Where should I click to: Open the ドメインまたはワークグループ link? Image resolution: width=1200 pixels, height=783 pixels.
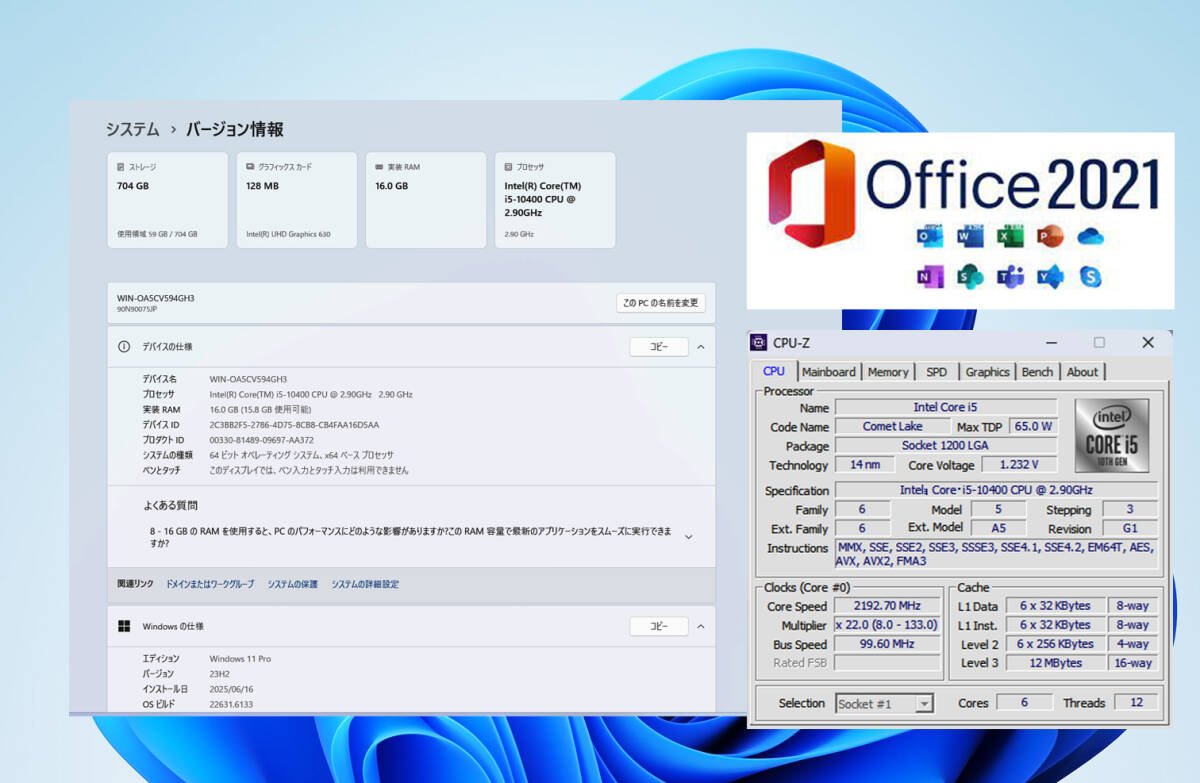click(210, 584)
